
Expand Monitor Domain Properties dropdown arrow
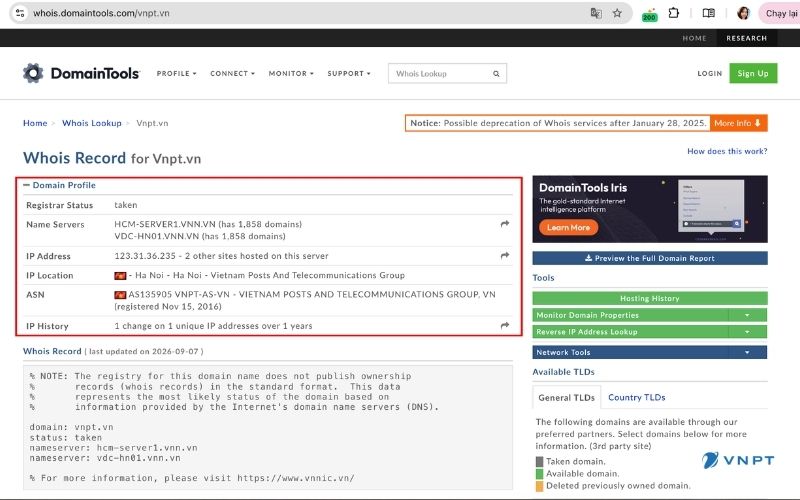click(747, 315)
